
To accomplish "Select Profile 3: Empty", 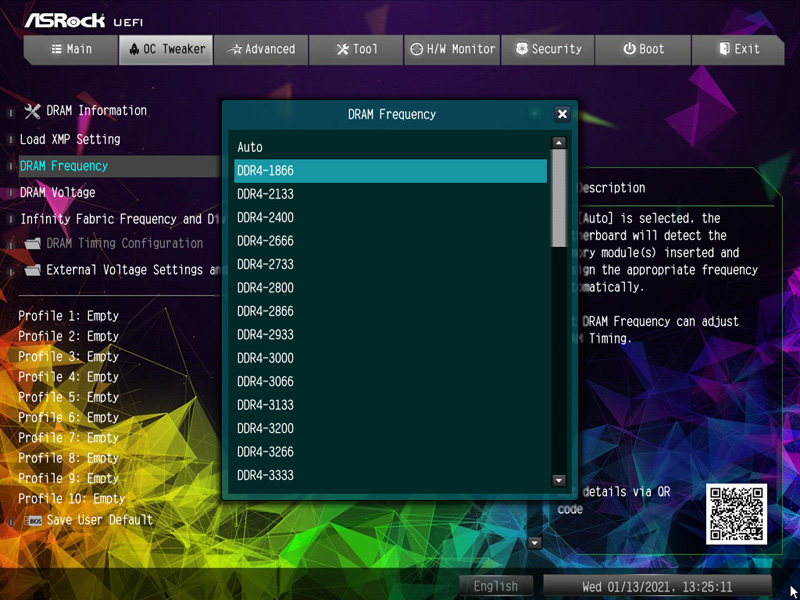I will click(68, 357).
